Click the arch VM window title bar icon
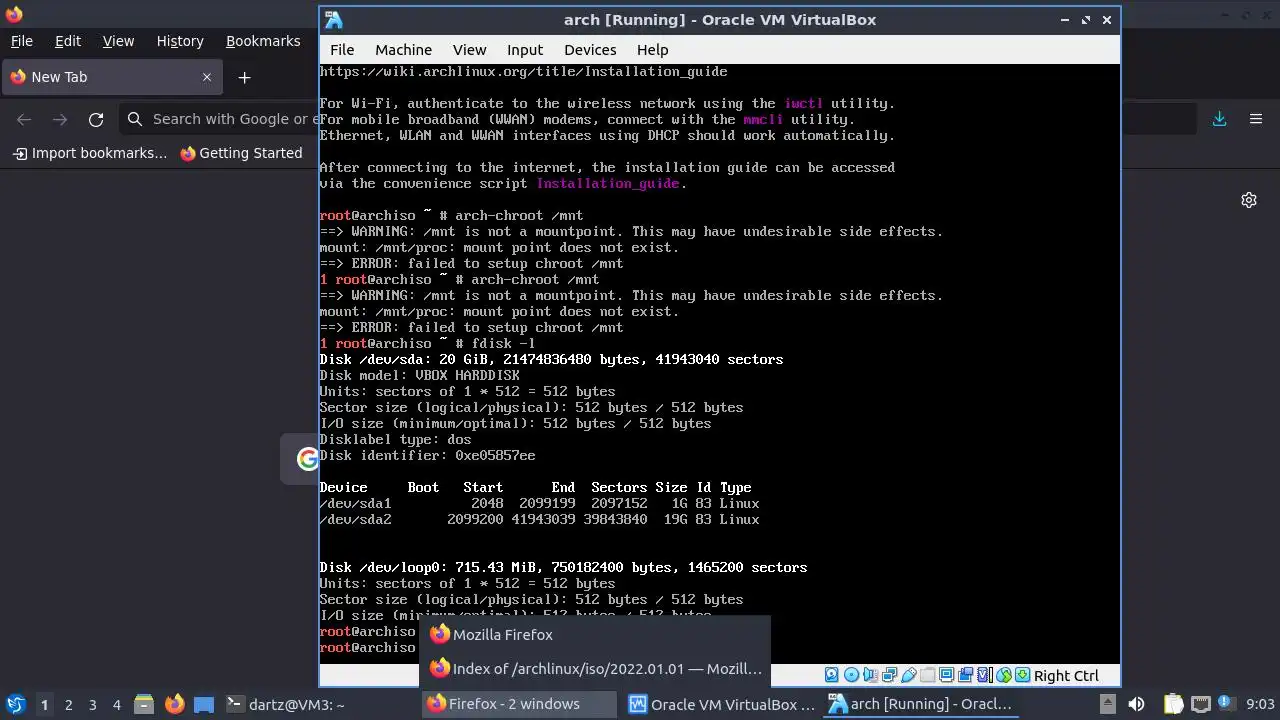1280x720 pixels. (x=334, y=20)
